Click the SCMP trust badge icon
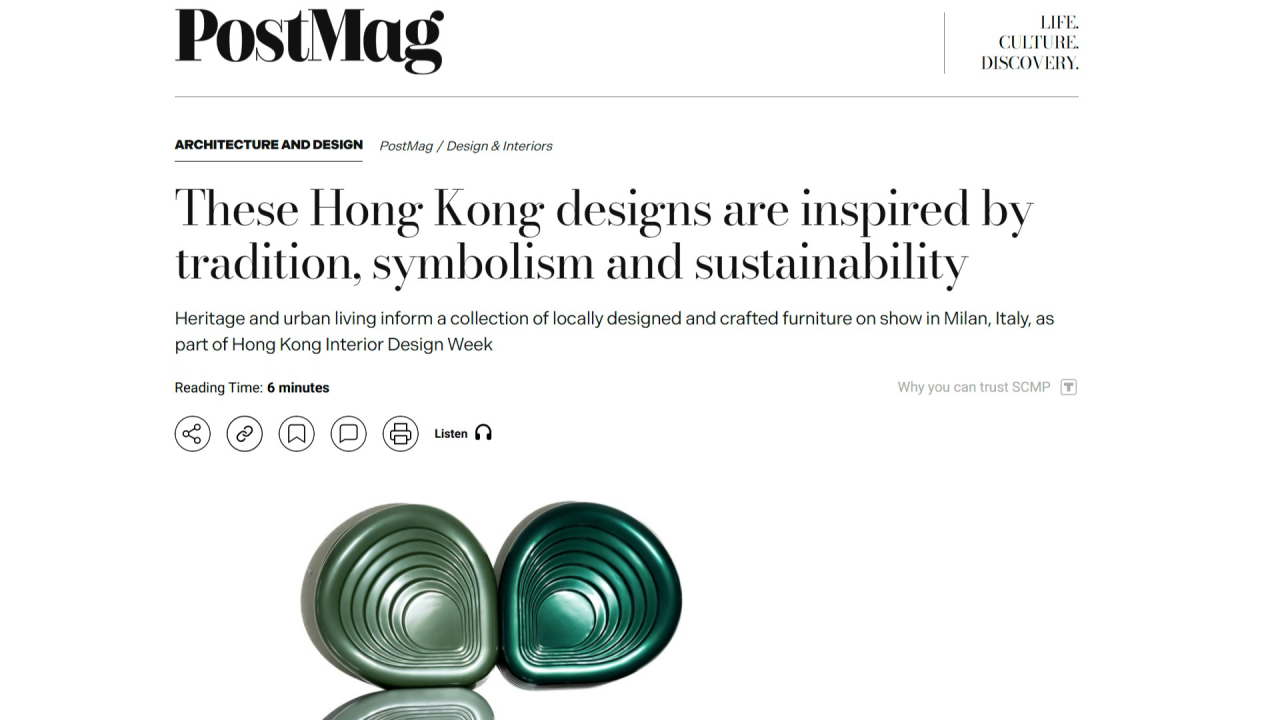Image resolution: width=1280 pixels, height=720 pixels. [x=1068, y=387]
